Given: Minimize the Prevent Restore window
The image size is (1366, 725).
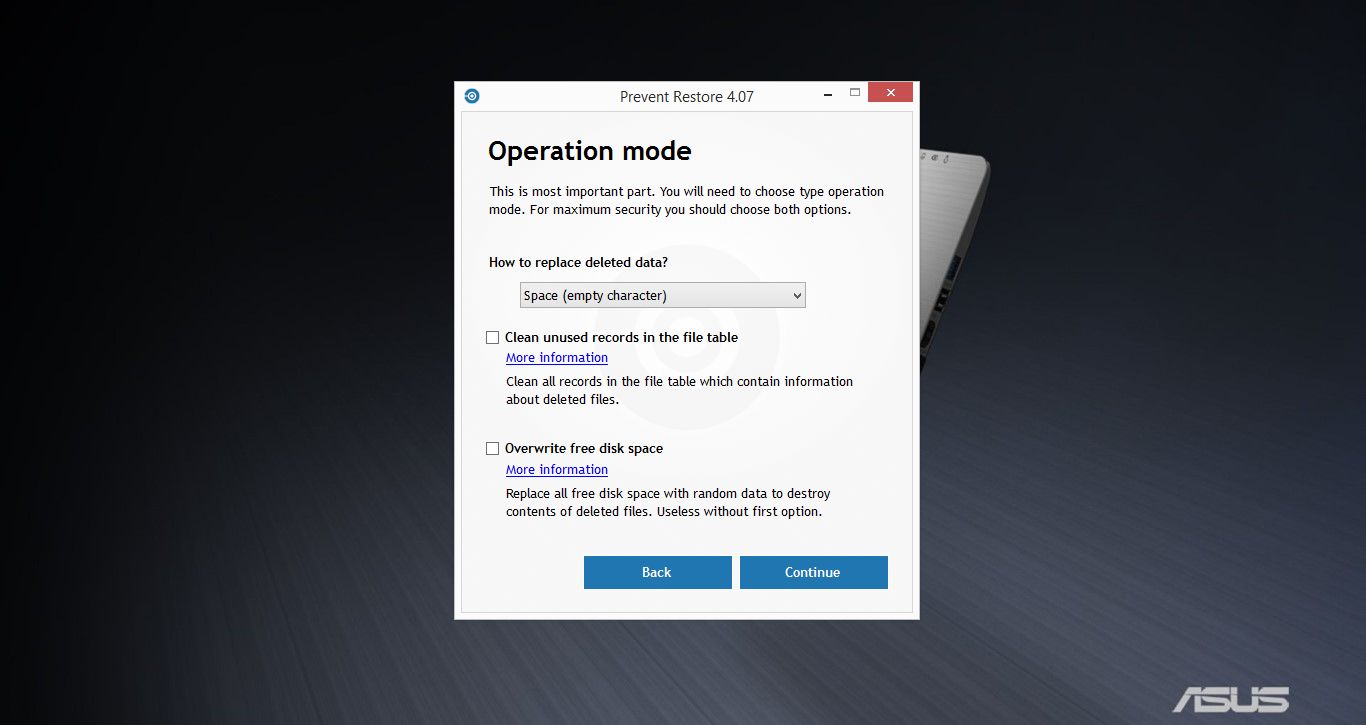Looking at the screenshot, I should point(828,94).
